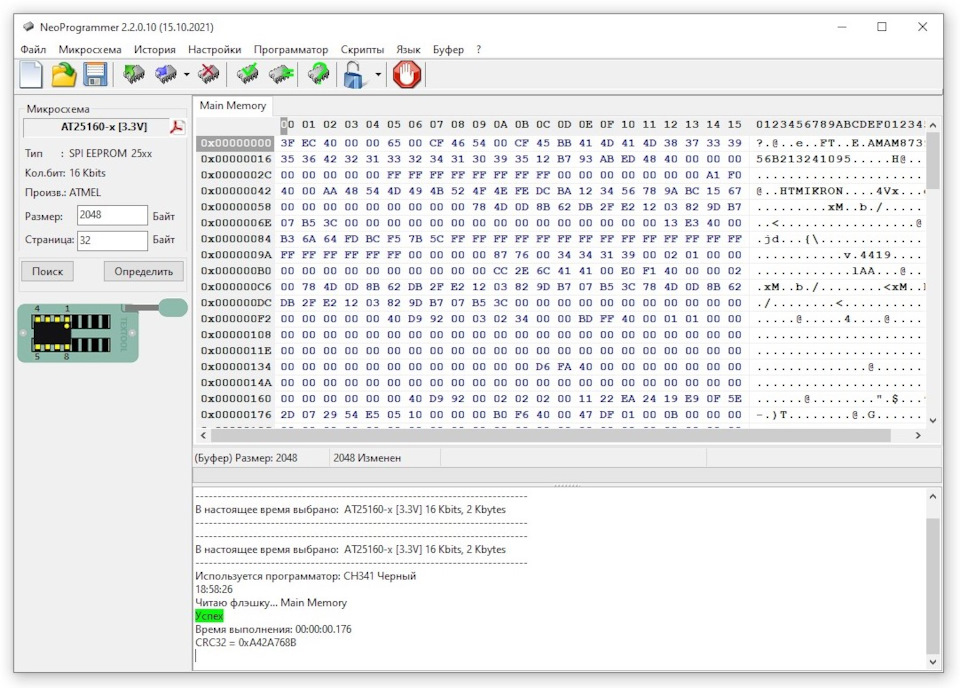Viewport: 960px width, 688px height.
Task: Select the address row 0x00000058
Action: click(236, 207)
